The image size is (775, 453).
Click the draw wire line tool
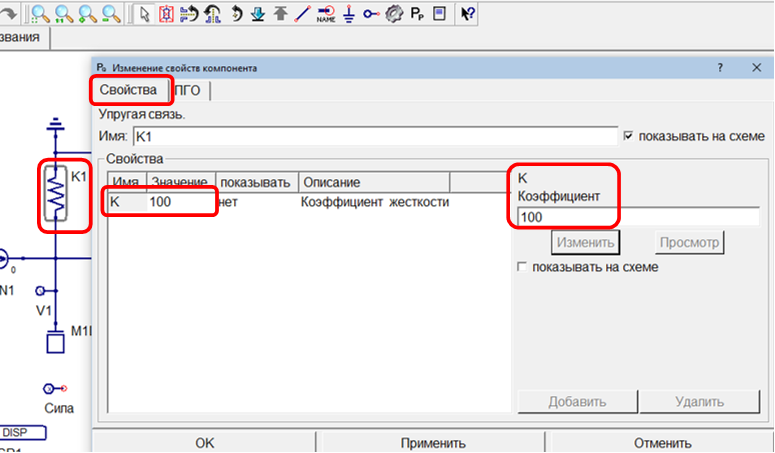tap(303, 14)
